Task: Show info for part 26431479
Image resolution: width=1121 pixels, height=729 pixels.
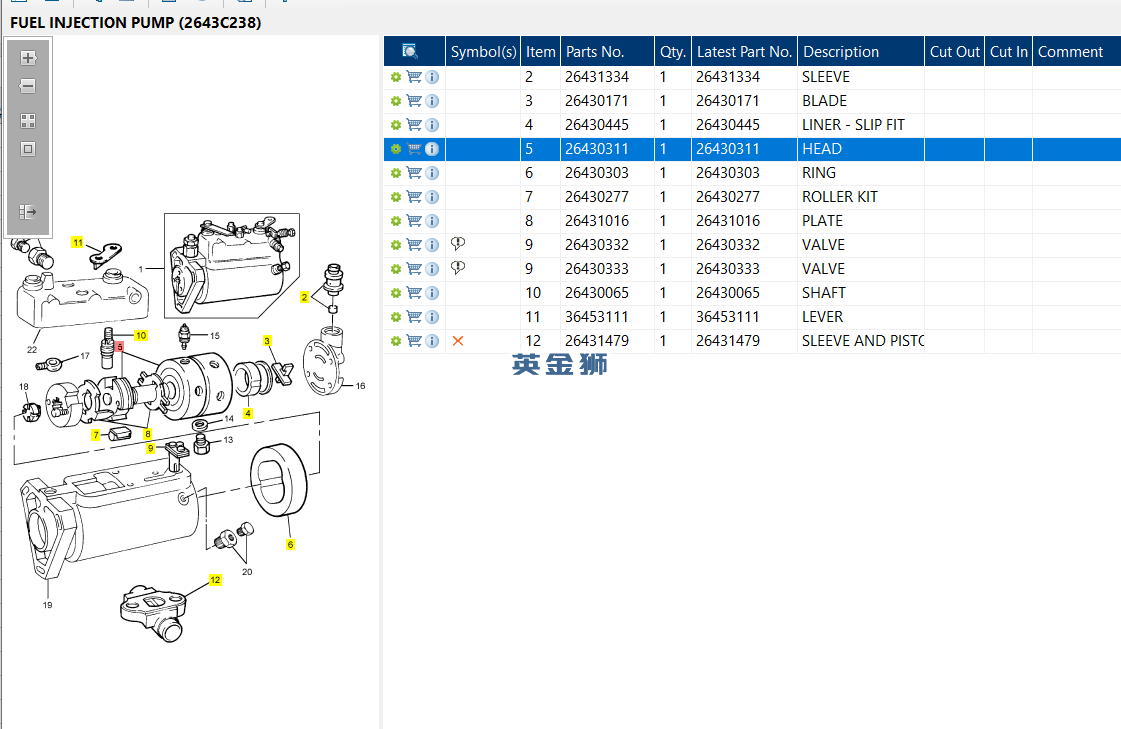Action: (432, 341)
